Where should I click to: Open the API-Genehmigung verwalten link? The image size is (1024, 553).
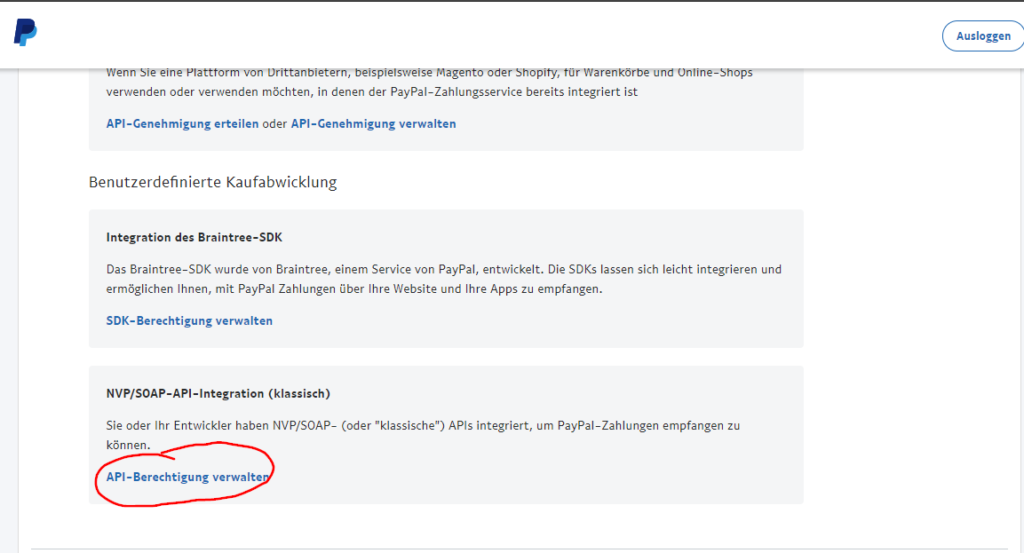click(373, 123)
